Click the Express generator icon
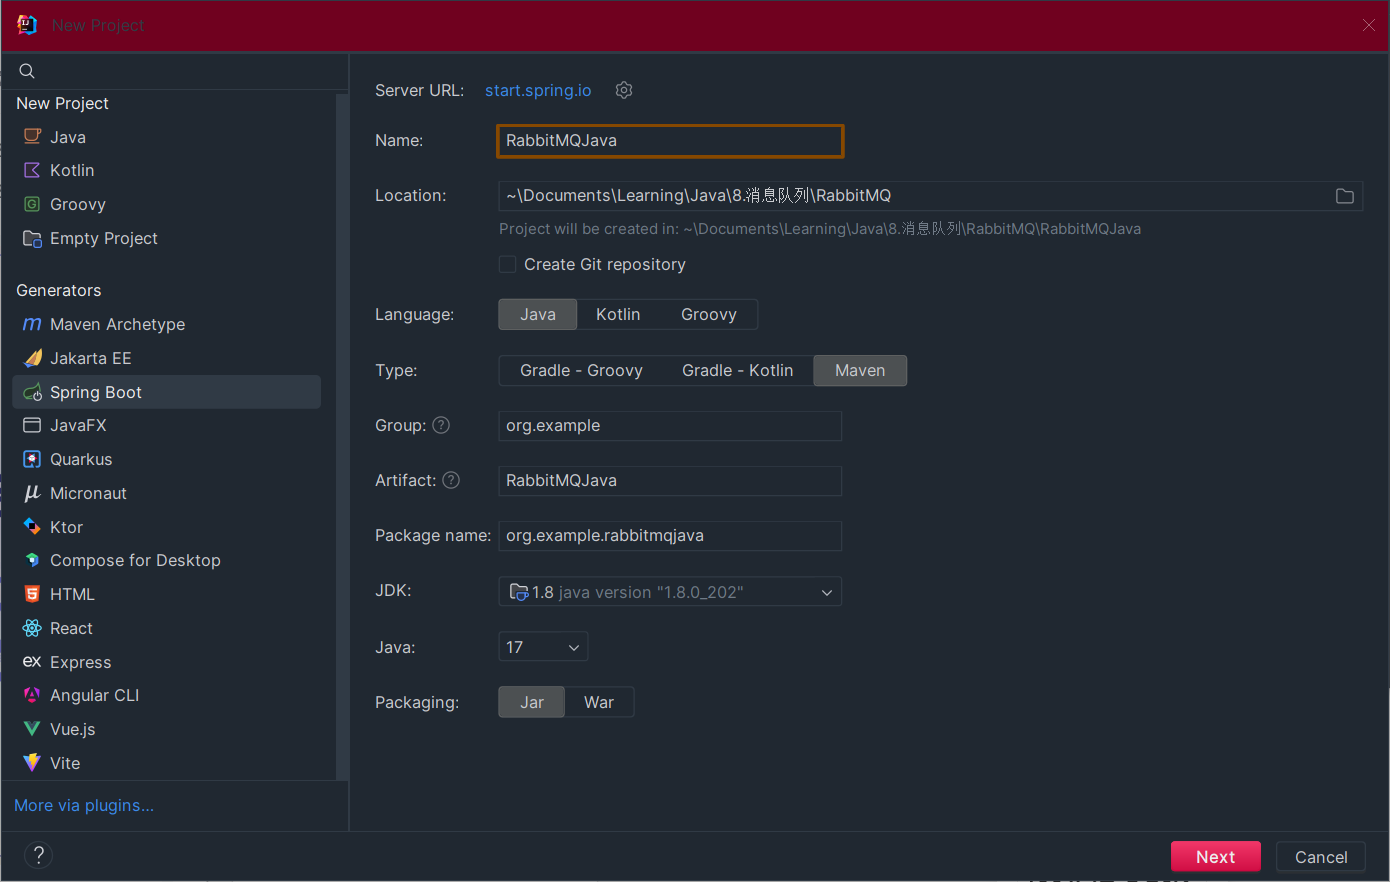This screenshot has width=1390, height=882. [x=32, y=662]
